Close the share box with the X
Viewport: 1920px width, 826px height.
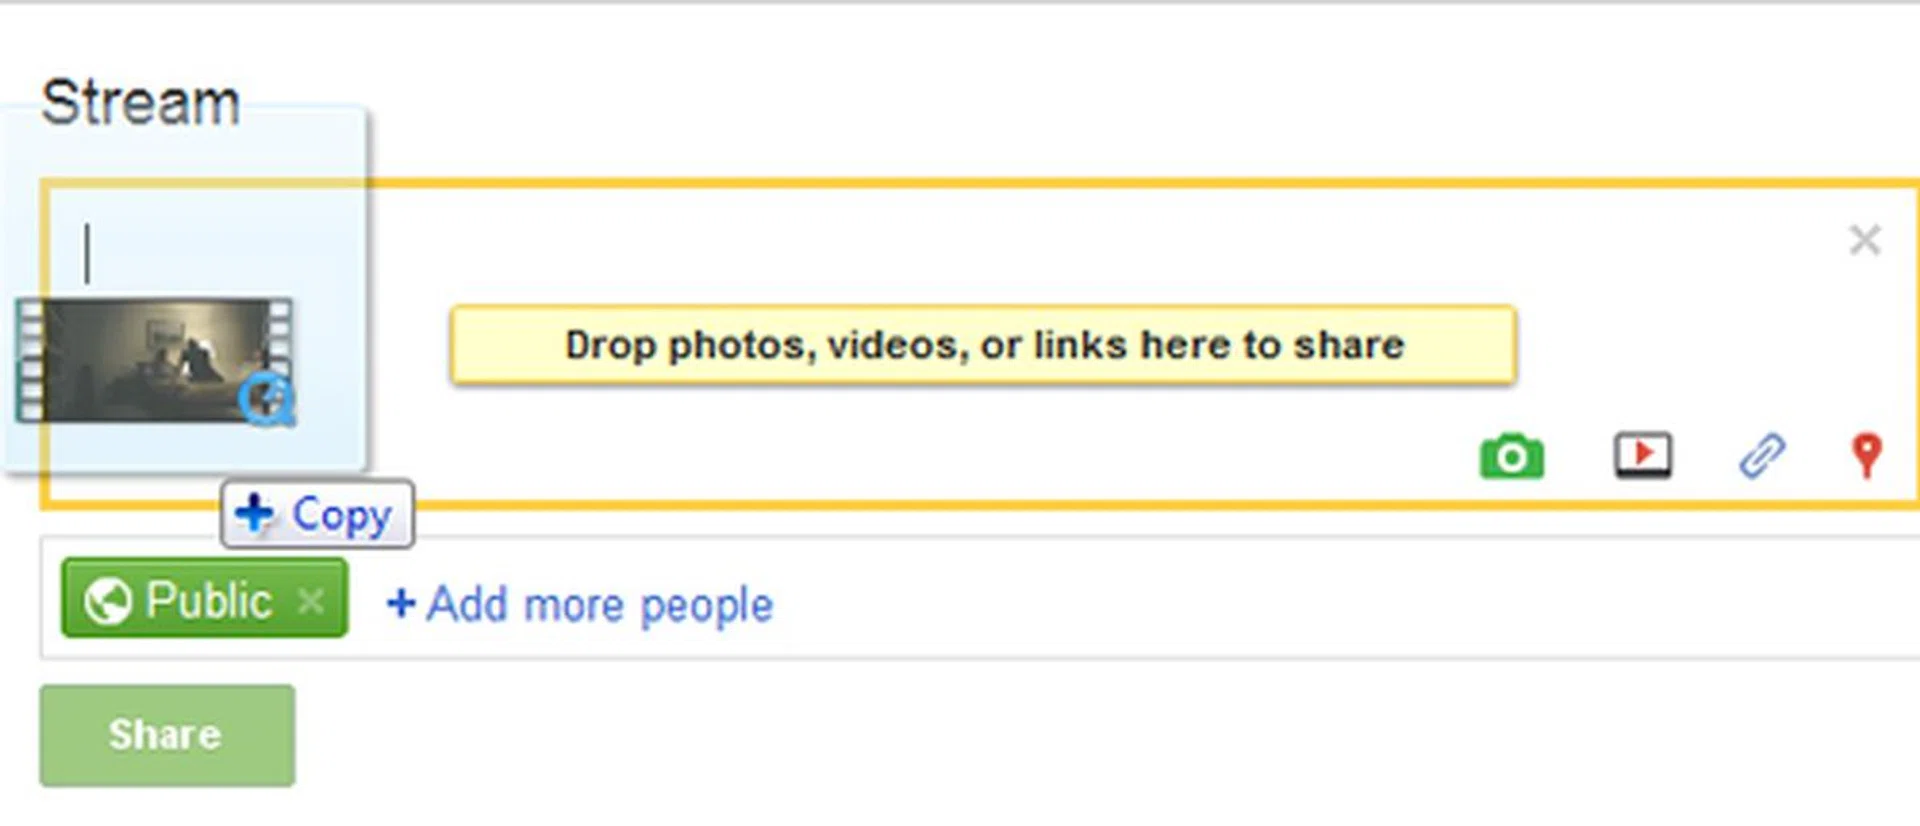point(1864,240)
